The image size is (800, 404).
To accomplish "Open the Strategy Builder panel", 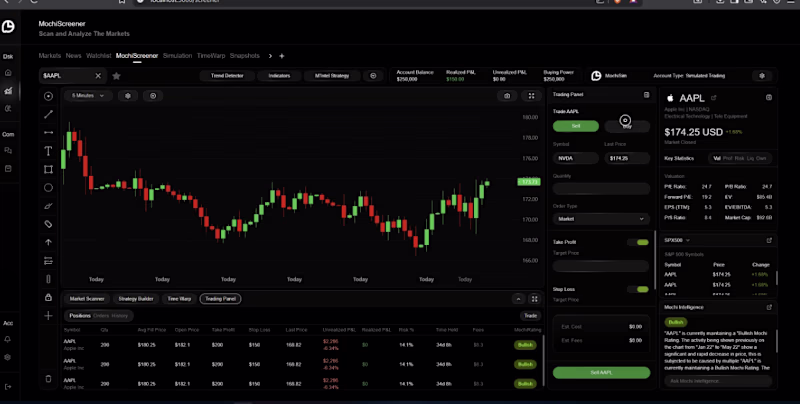I will [x=136, y=299].
